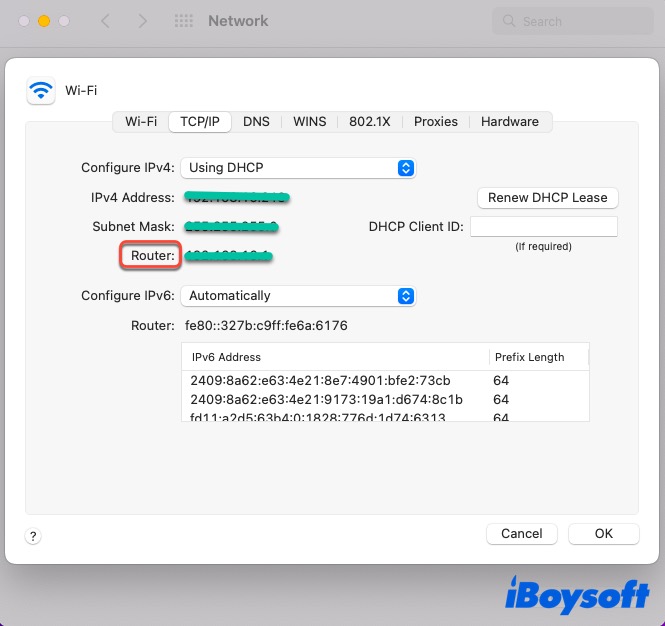
Task: Open the 802.1X tab
Action: point(370,122)
